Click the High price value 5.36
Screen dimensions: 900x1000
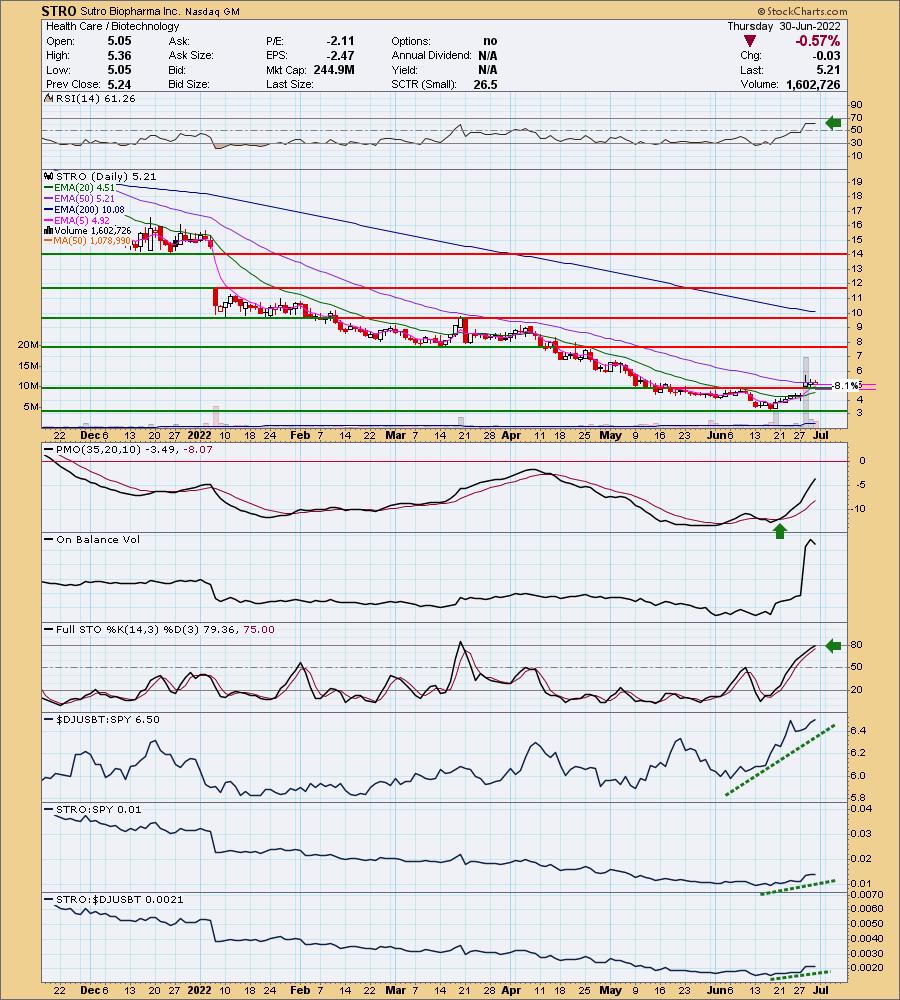119,55
